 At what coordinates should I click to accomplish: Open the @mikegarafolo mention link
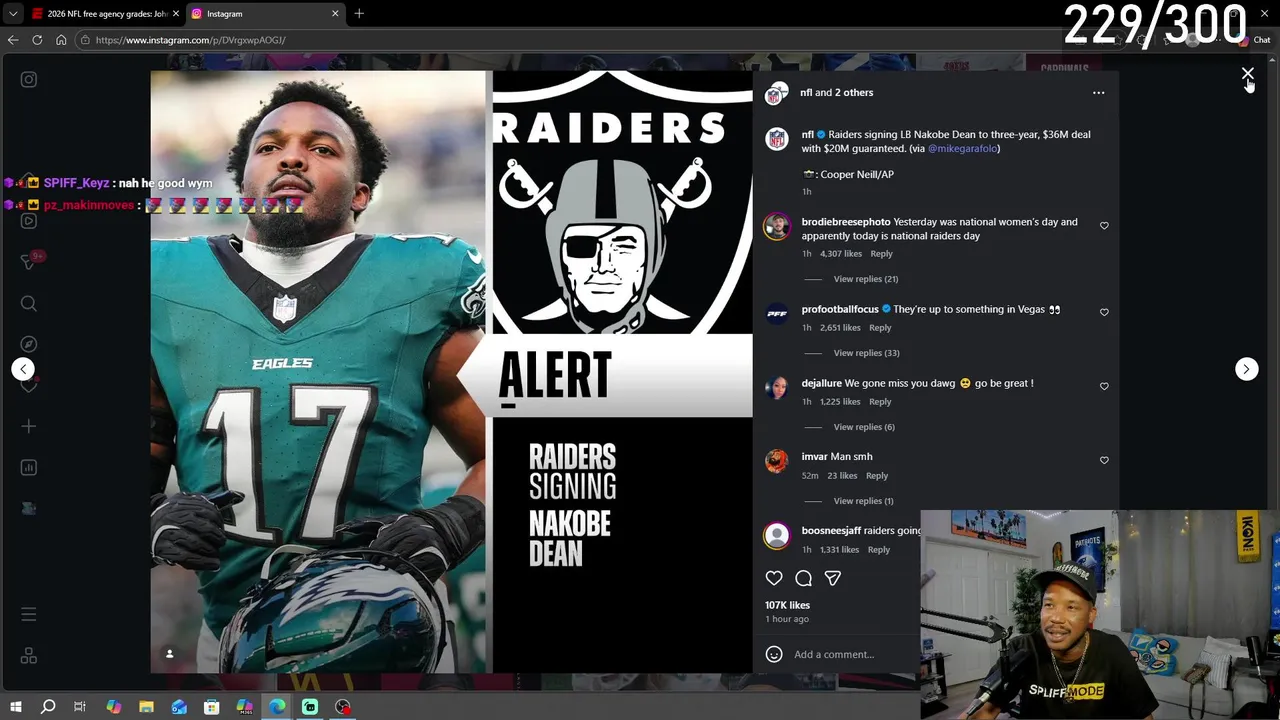(x=962, y=148)
